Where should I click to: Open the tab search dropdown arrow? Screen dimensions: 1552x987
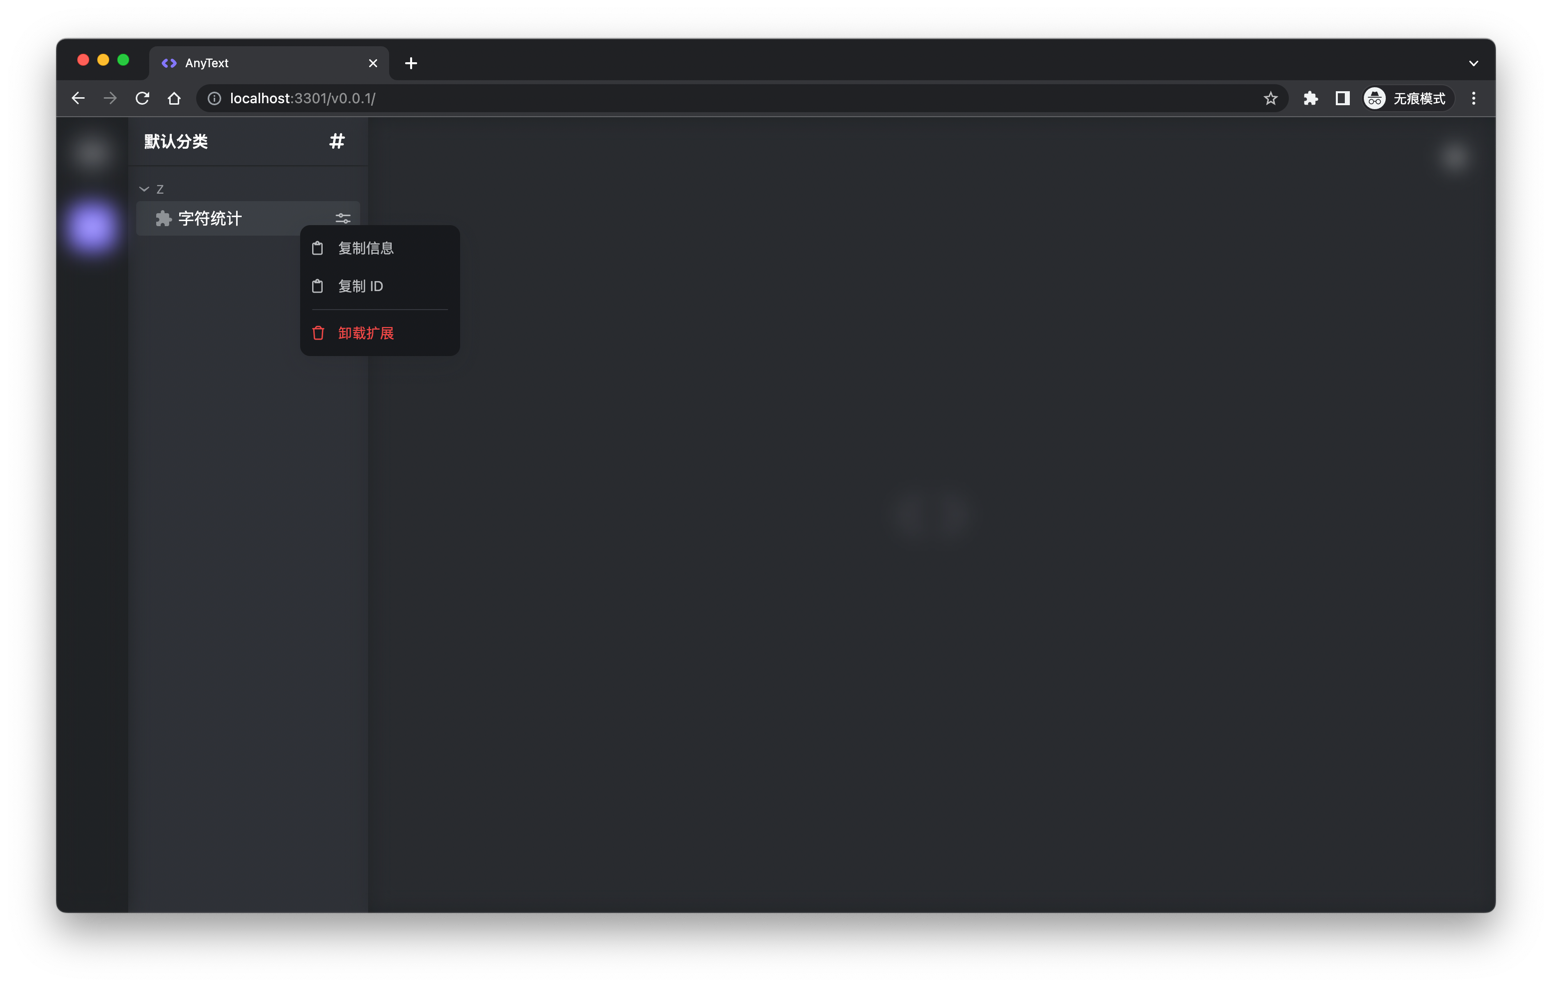[1473, 63]
